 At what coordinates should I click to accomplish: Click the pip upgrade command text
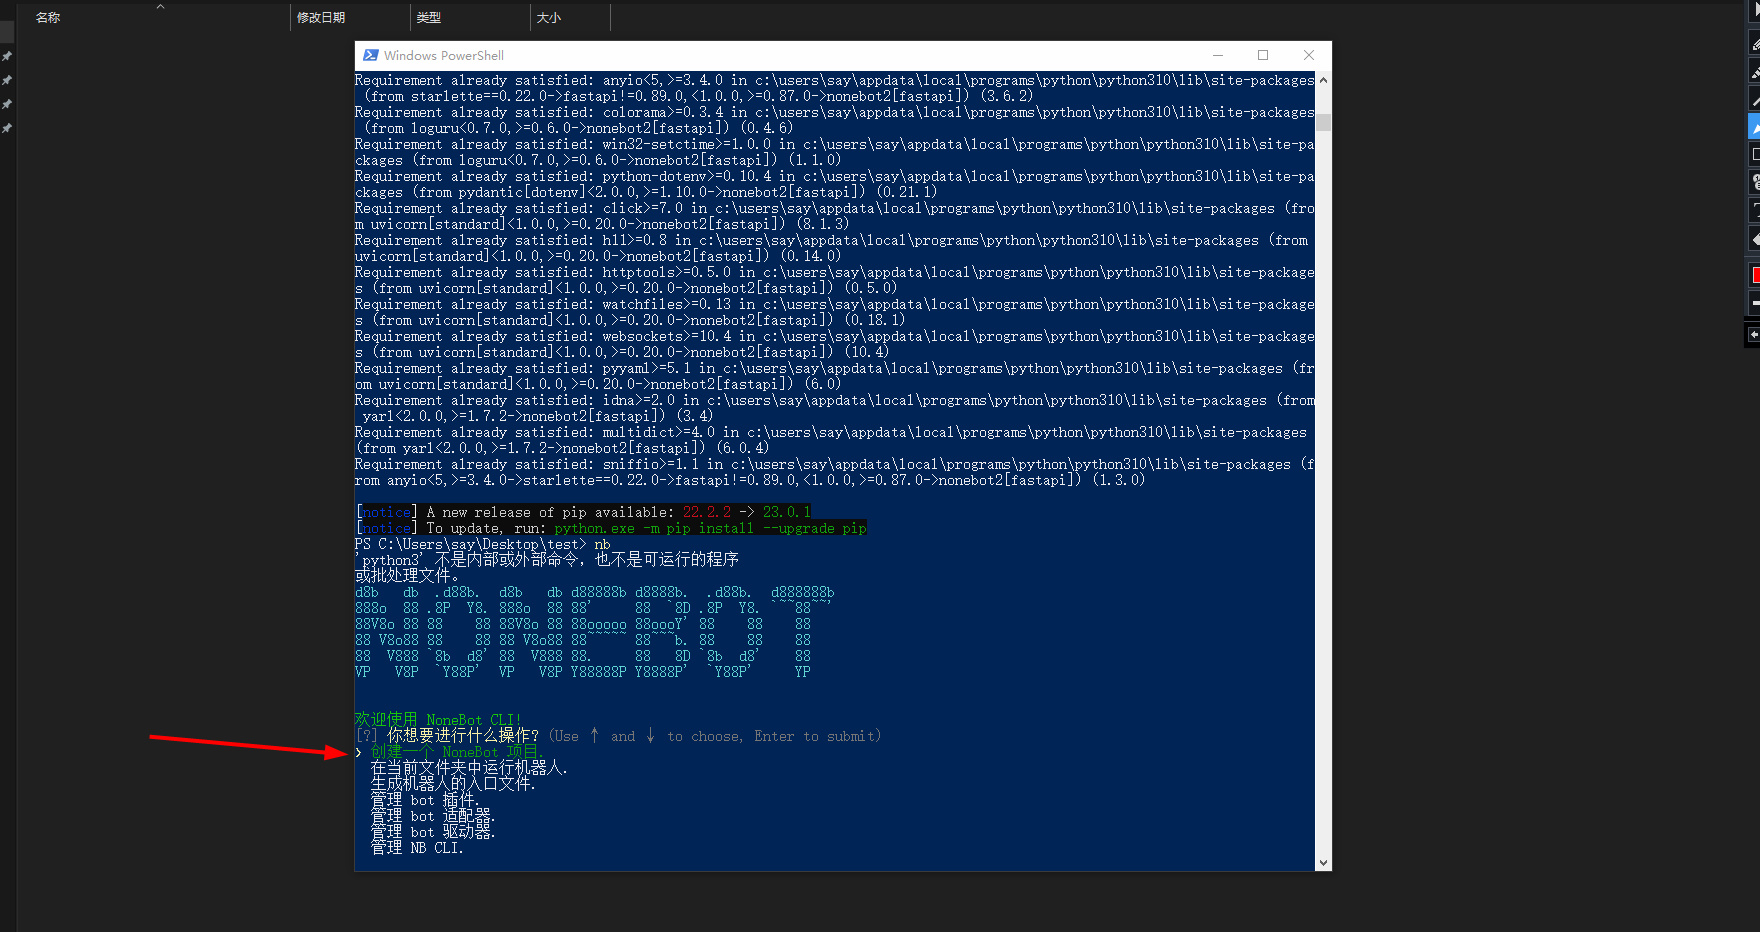(x=710, y=528)
